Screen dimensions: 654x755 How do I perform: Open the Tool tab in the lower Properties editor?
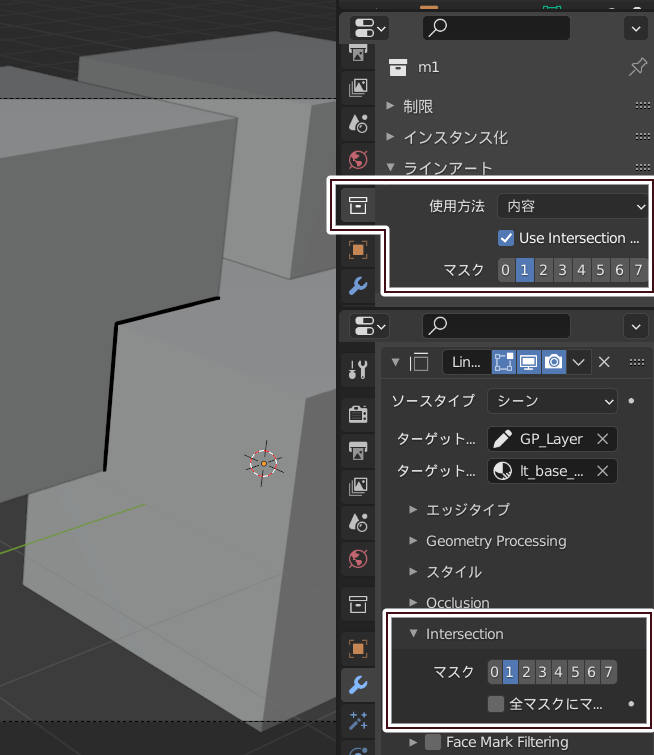[x=358, y=369]
